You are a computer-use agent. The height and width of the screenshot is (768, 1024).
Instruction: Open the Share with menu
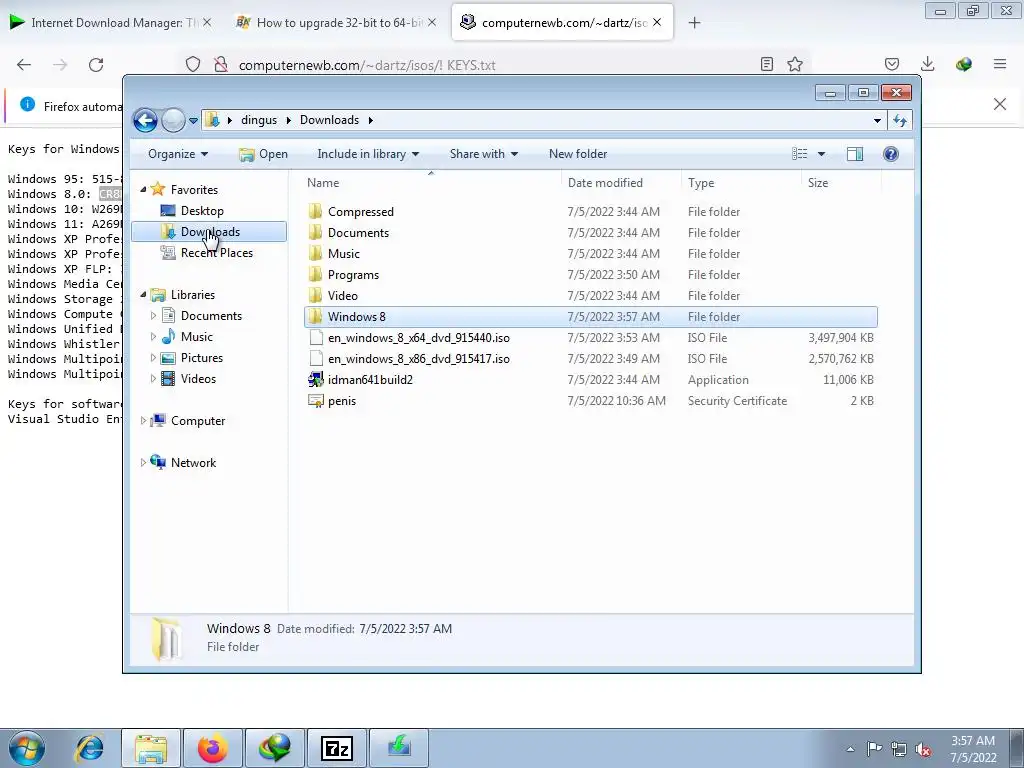(x=483, y=154)
